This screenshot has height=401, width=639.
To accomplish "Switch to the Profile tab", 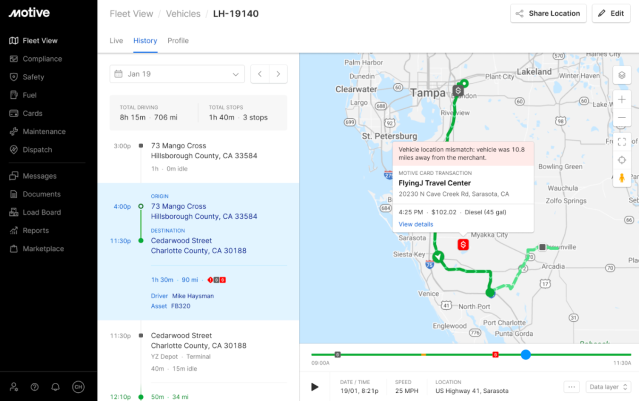I will click(178, 40).
